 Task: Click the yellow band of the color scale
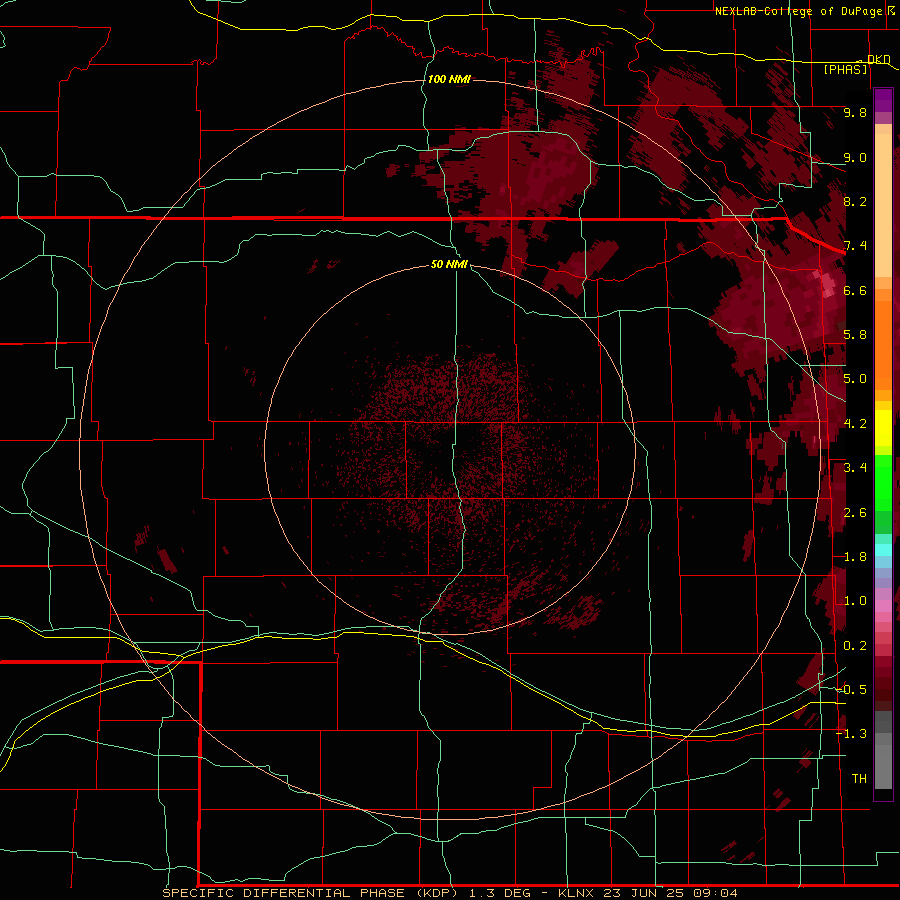point(883,428)
